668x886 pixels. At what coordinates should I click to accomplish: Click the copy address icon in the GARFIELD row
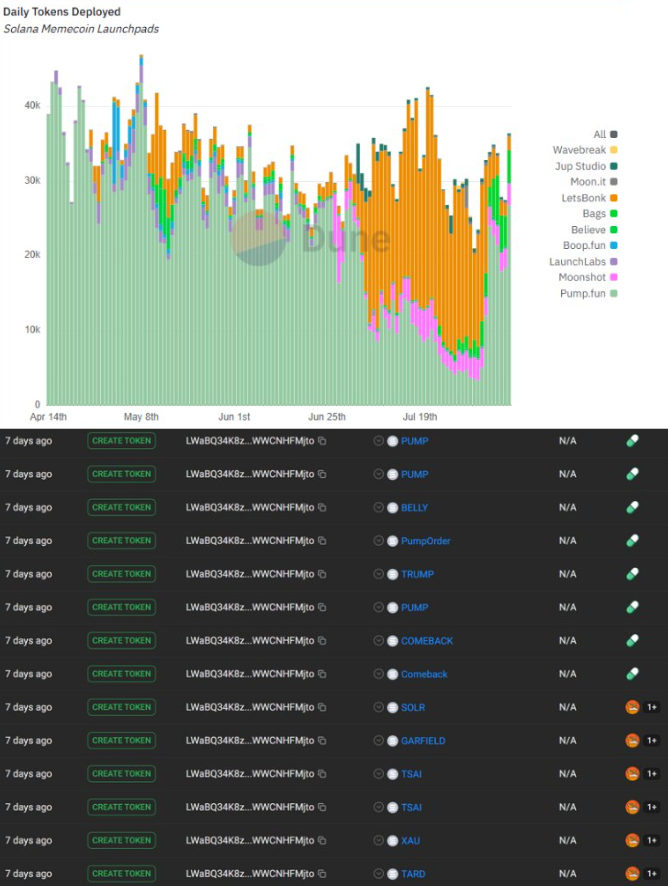tap(322, 741)
